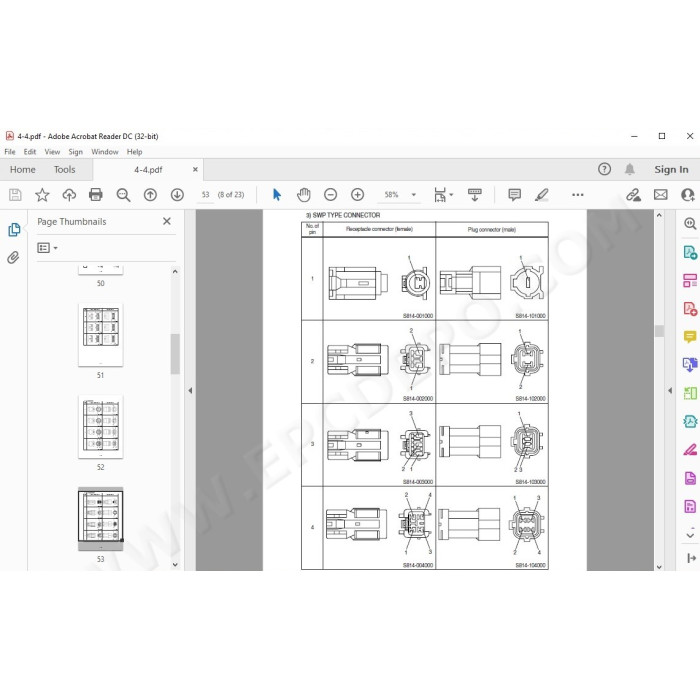Open zoom level dropdown 58%
This screenshot has width=700, height=700.
[x=414, y=195]
